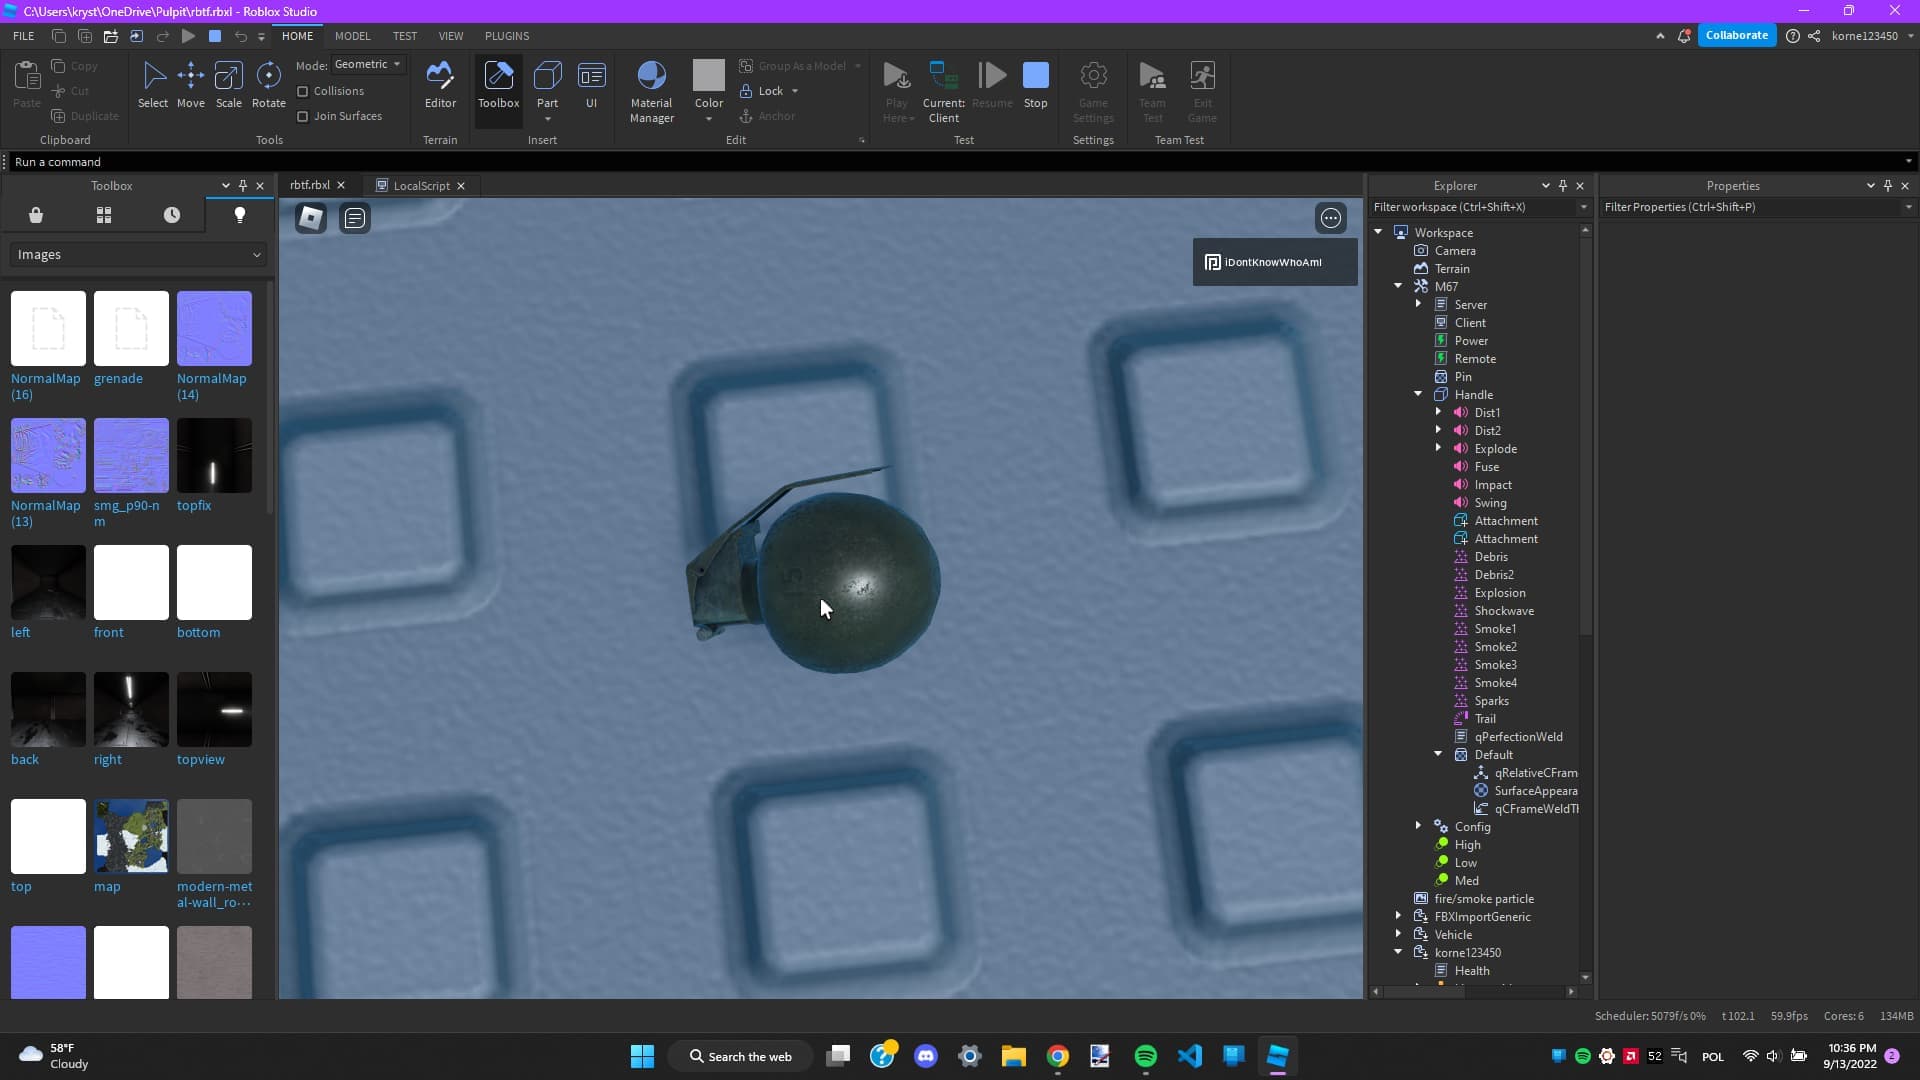The height and width of the screenshot is (1080, 1920).
Task: Enable the Collisions option
Action: [303, 91]
